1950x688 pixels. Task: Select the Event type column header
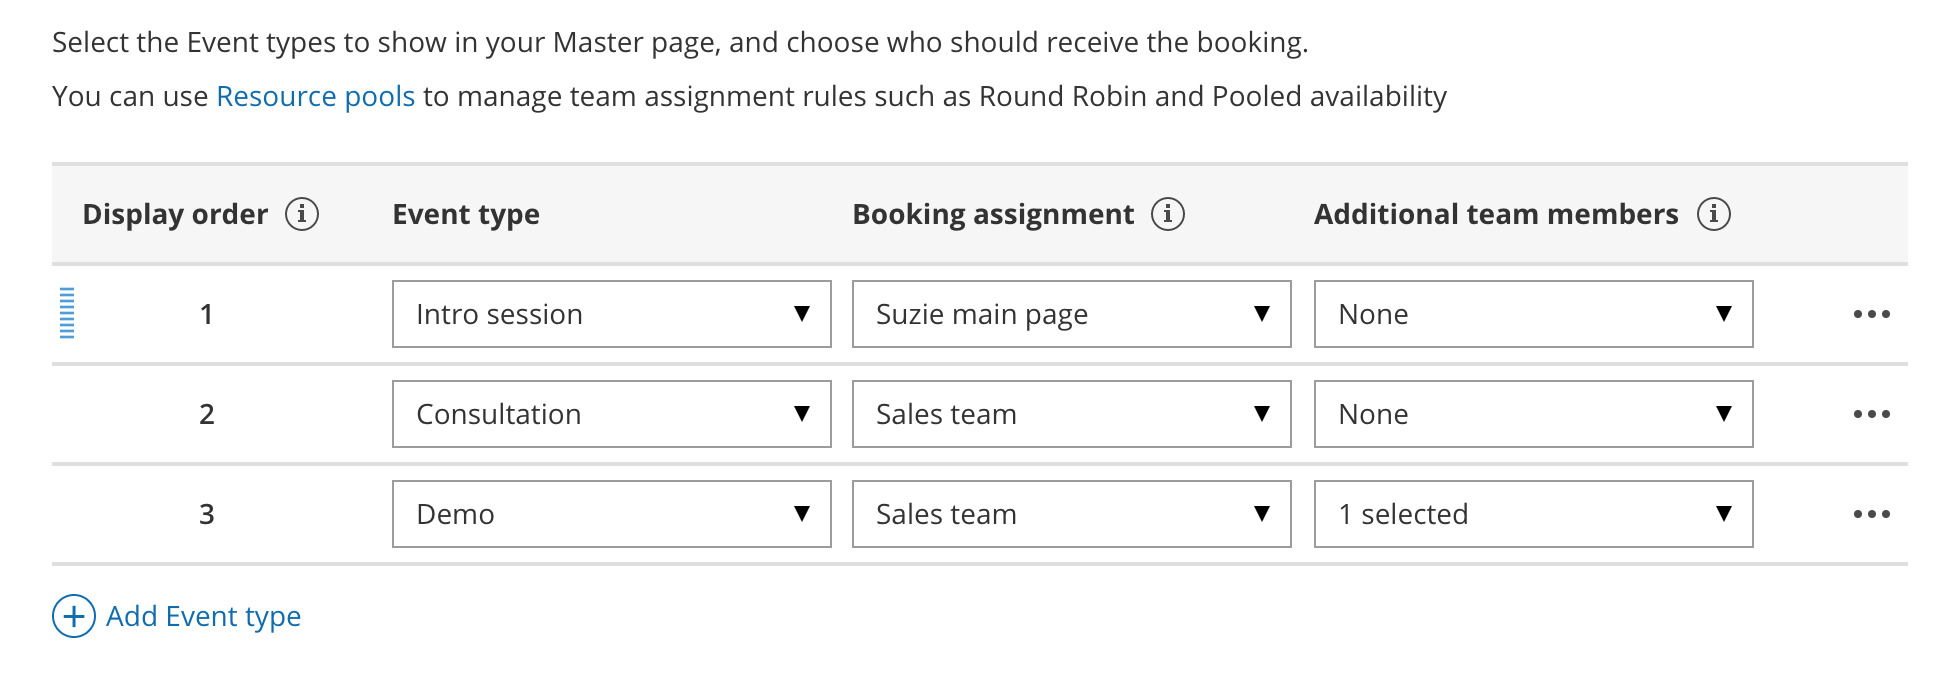[466, 214]
